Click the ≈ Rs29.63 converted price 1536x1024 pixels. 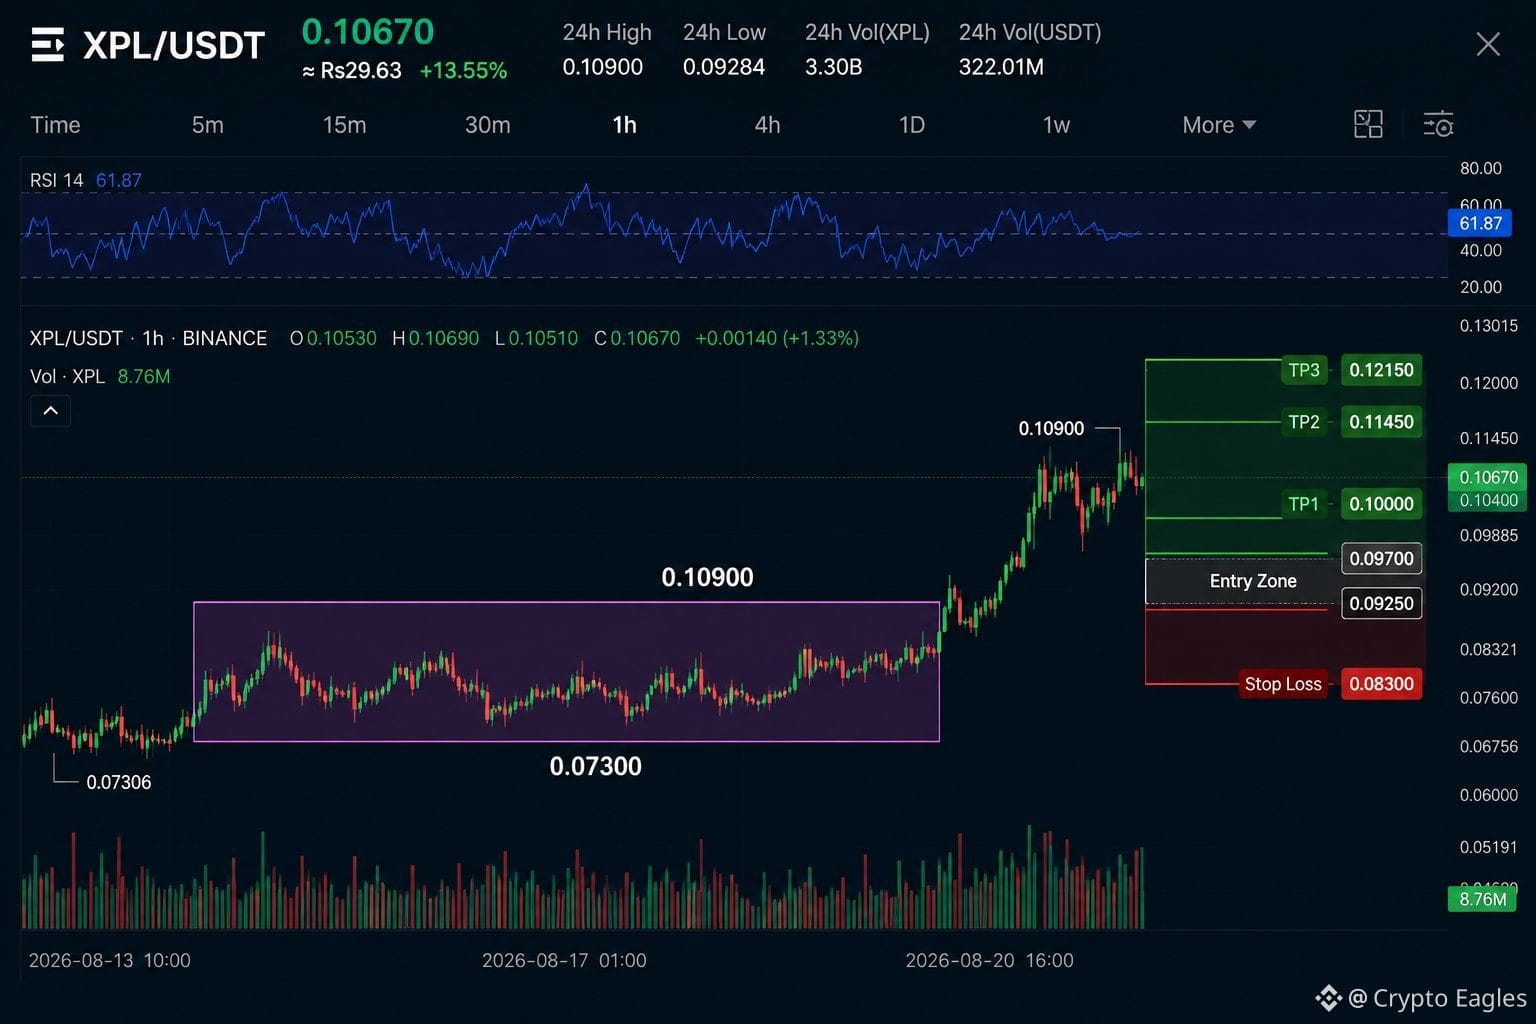coord(352,71)
